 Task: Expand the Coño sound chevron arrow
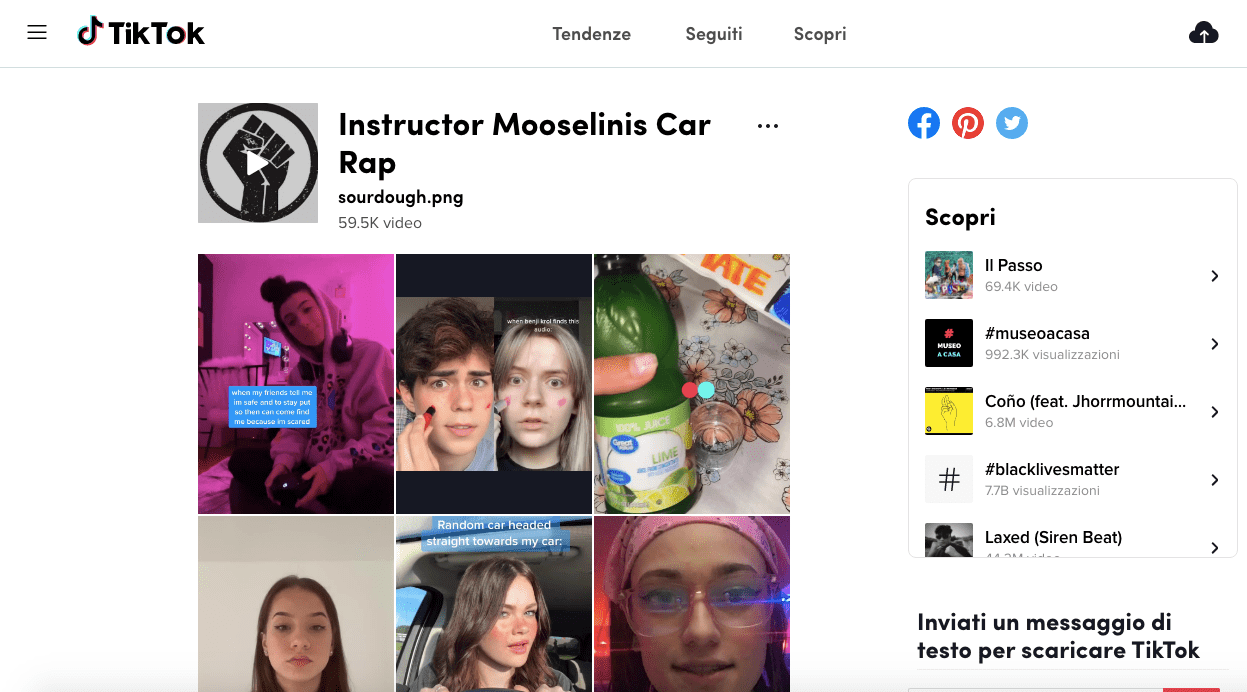pyautogui.click(x=1214, y=412)
